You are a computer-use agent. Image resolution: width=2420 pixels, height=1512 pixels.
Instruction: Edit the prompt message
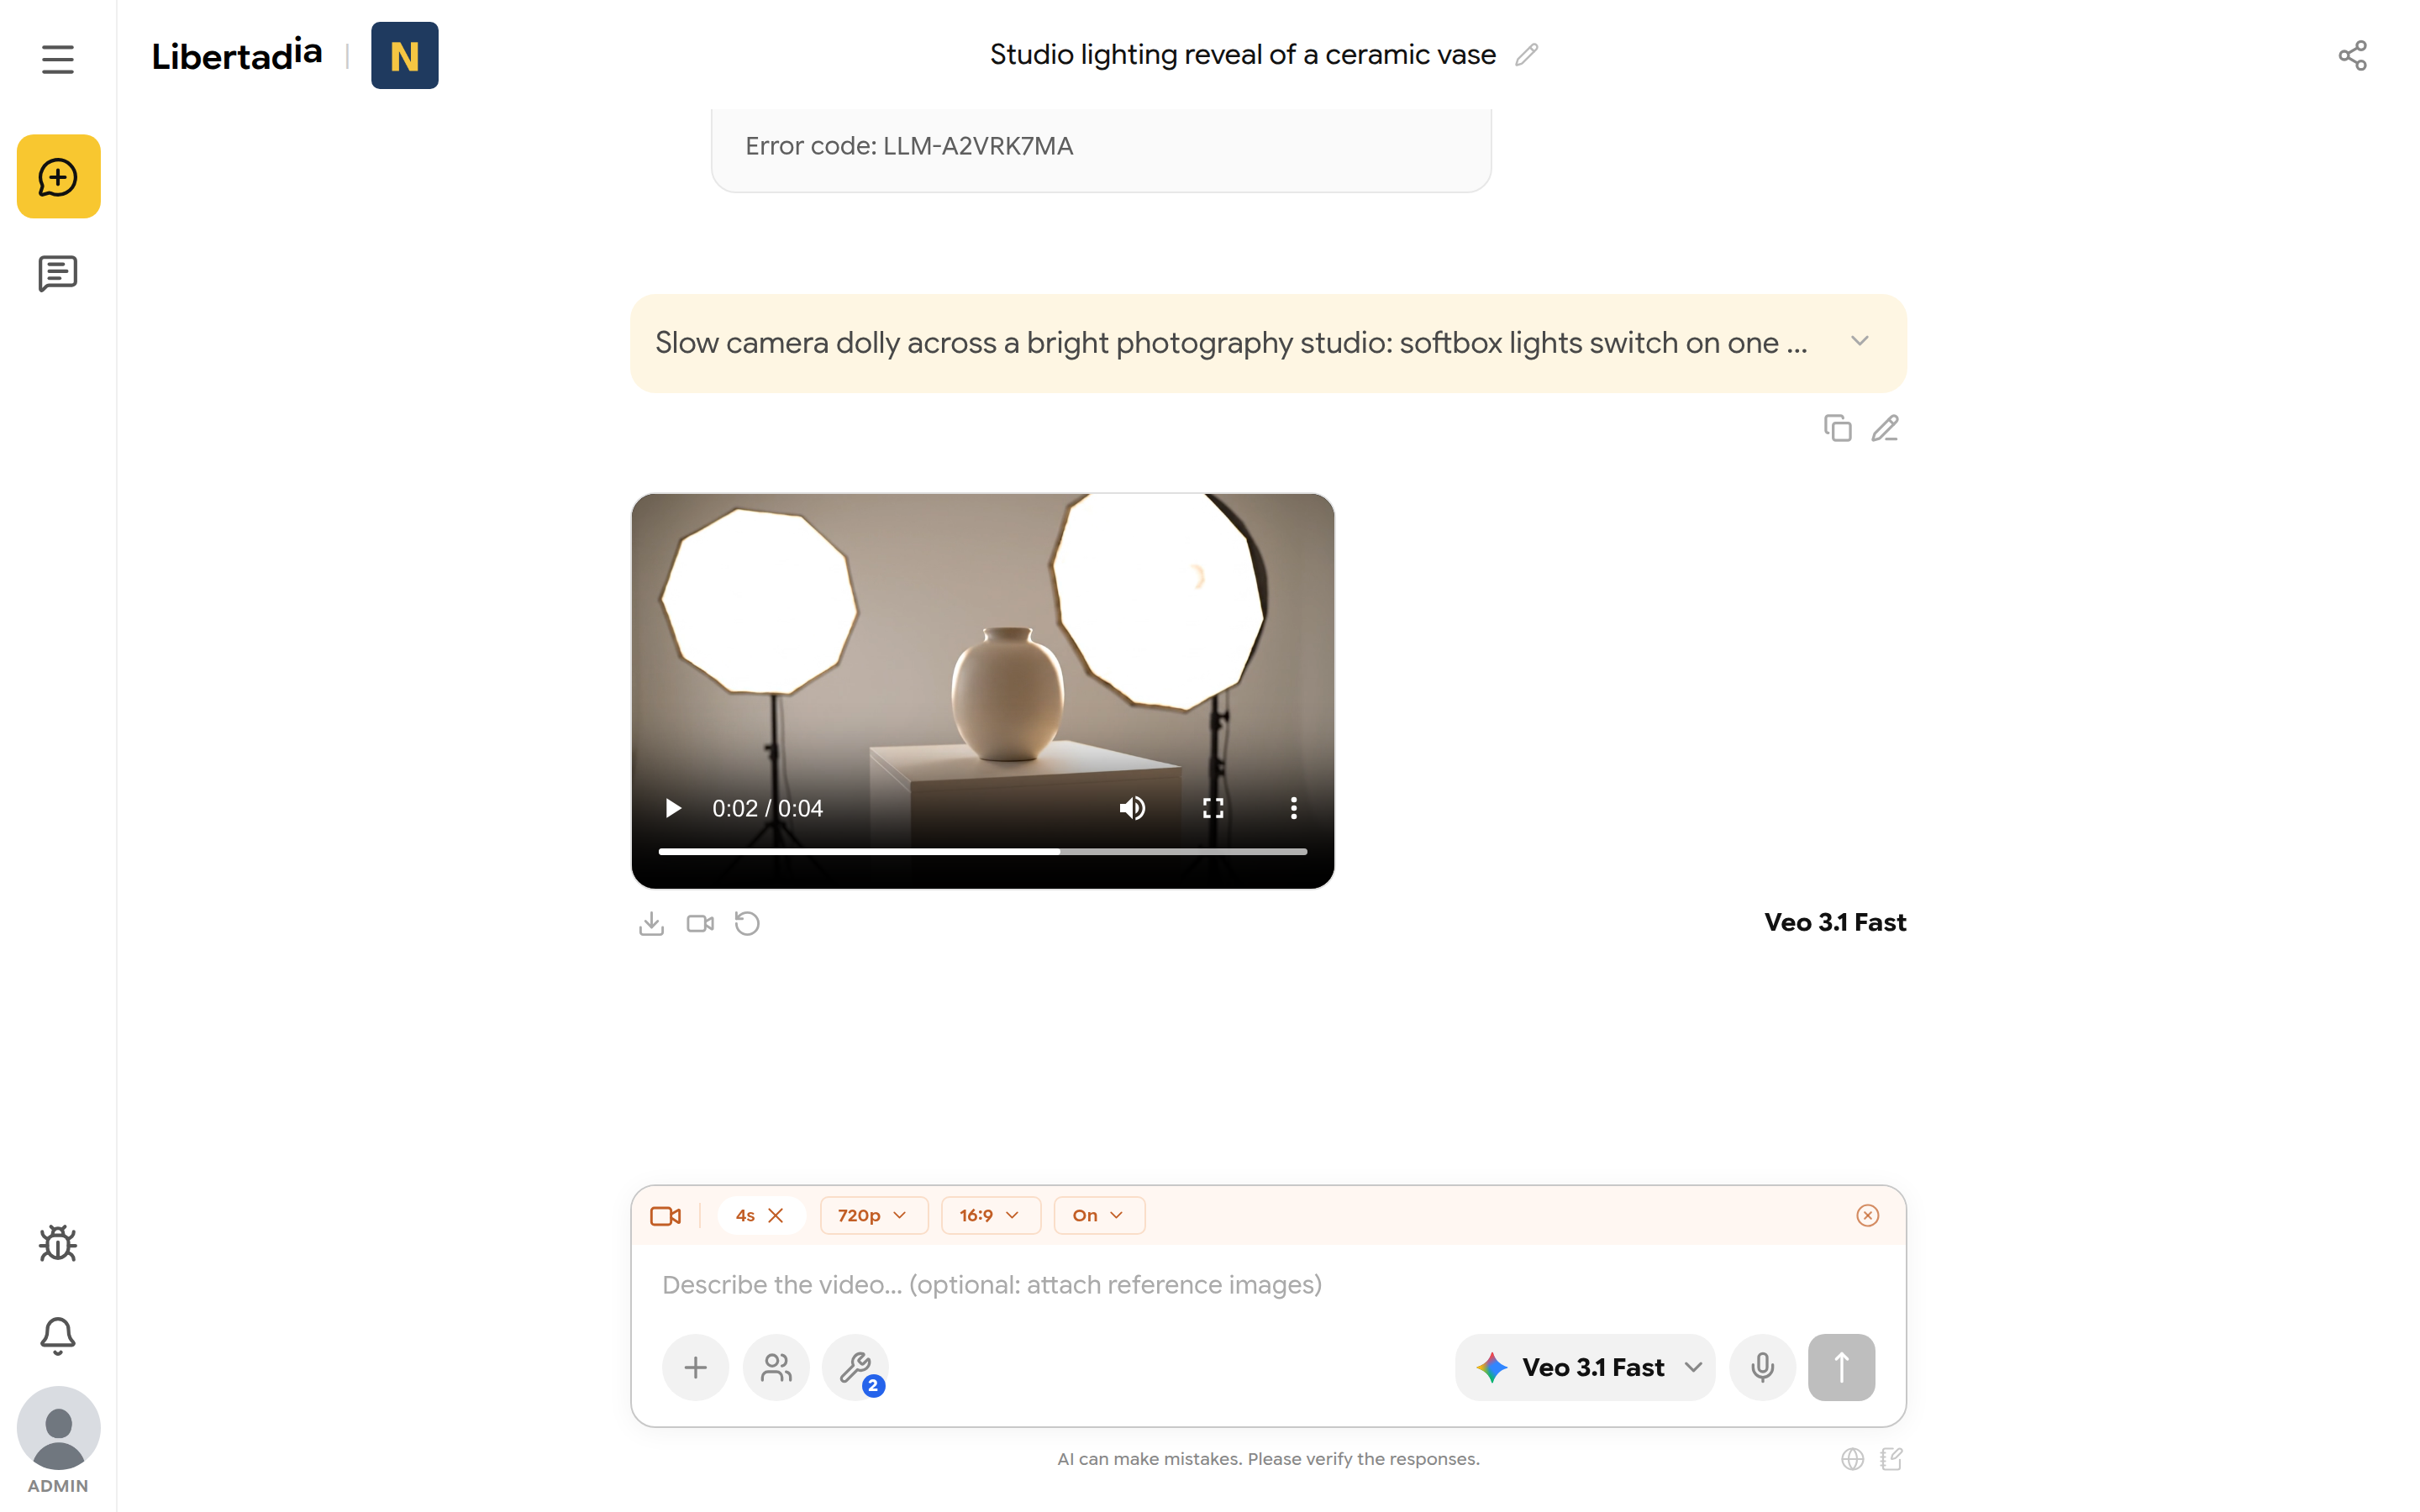coord(1885,428)
